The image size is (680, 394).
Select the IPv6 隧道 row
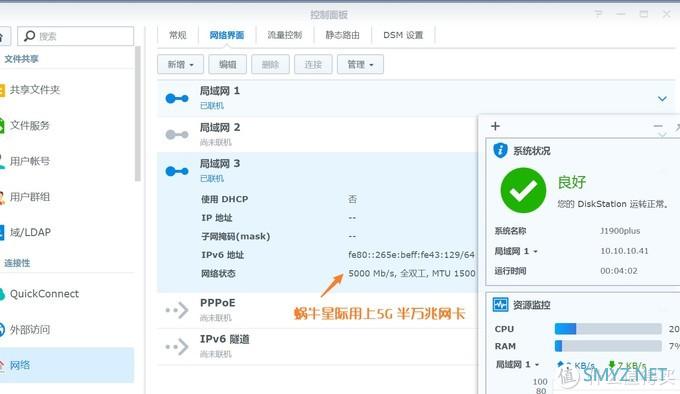coord(317,346)
